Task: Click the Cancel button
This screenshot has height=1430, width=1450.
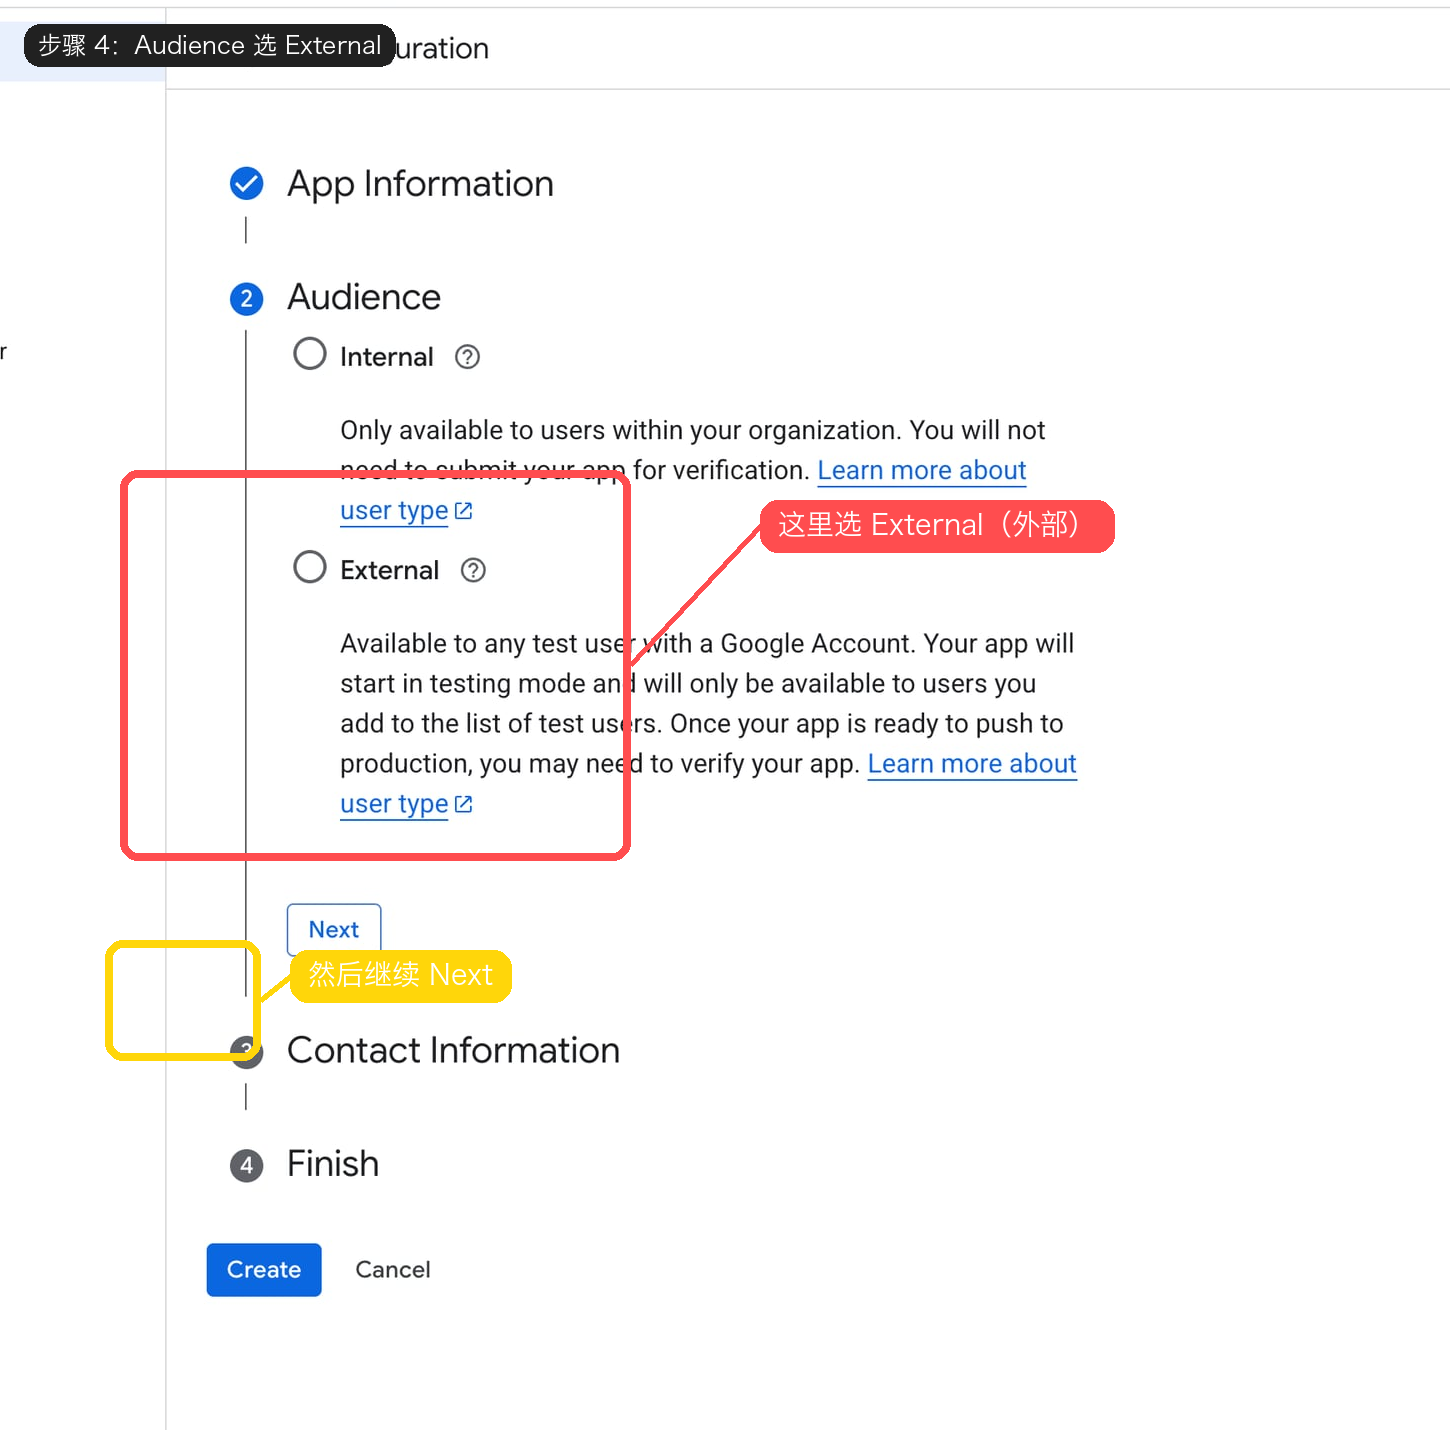Action: pyautogui.click(x=393, y=1270)
